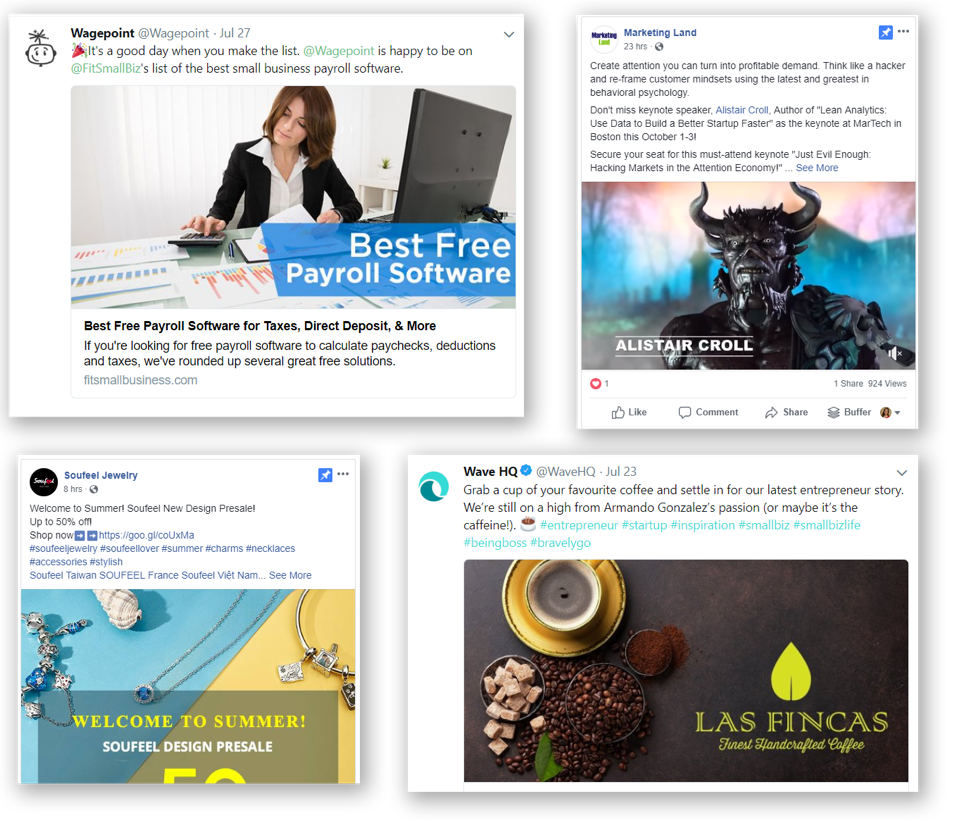Click the #entrepreneur hashtag
Image resolution: width=972 pixels, height=822 pixels.
click(579, 525)
